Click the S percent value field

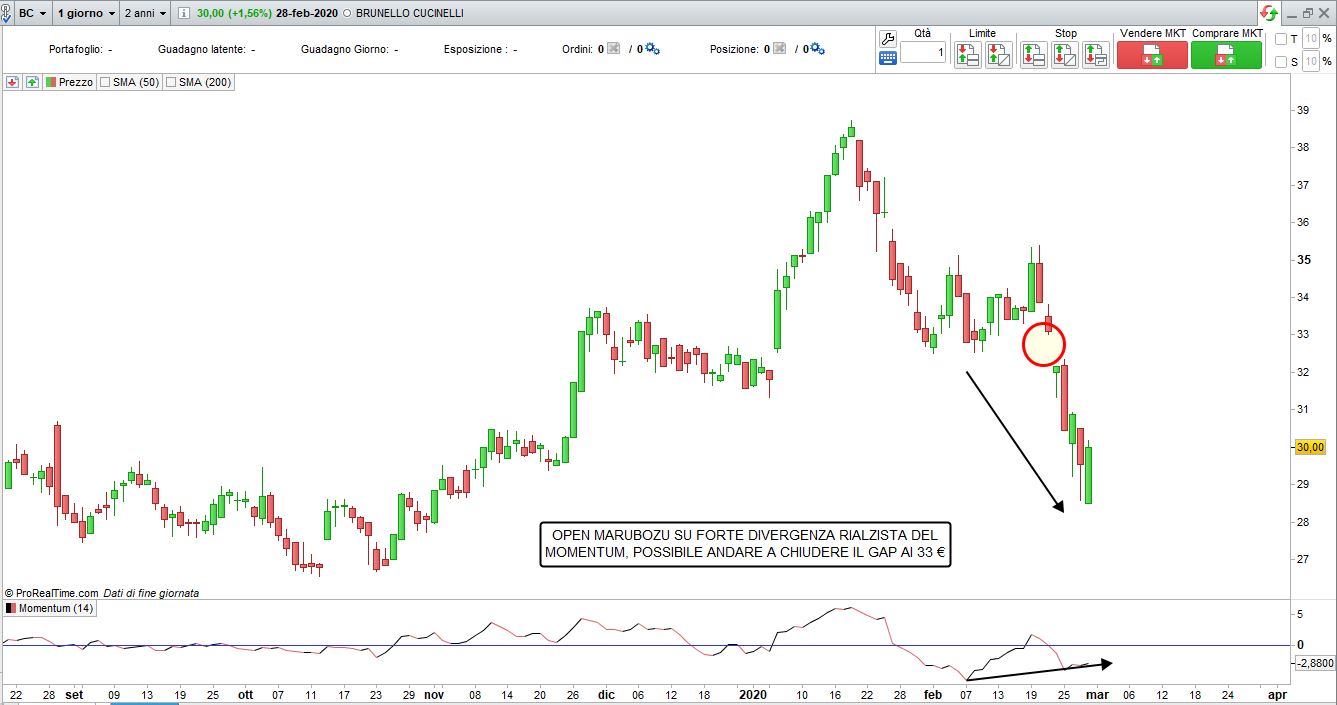(1311, 62)
